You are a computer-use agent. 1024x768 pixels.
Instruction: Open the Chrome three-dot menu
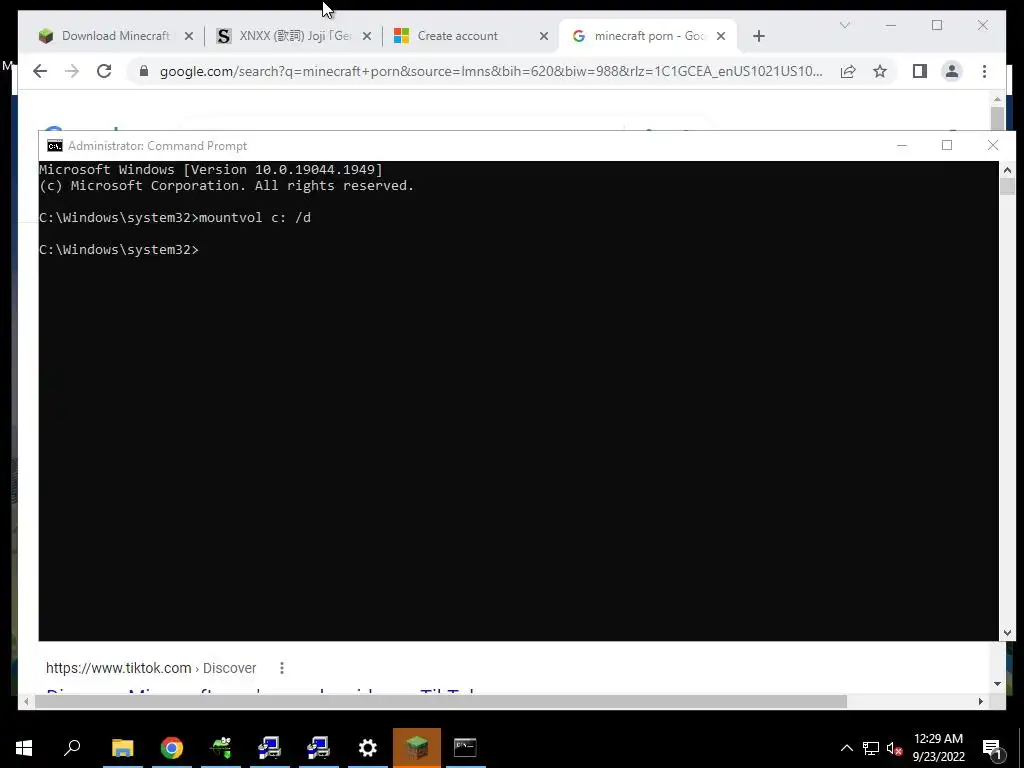(x=984, y=71)
